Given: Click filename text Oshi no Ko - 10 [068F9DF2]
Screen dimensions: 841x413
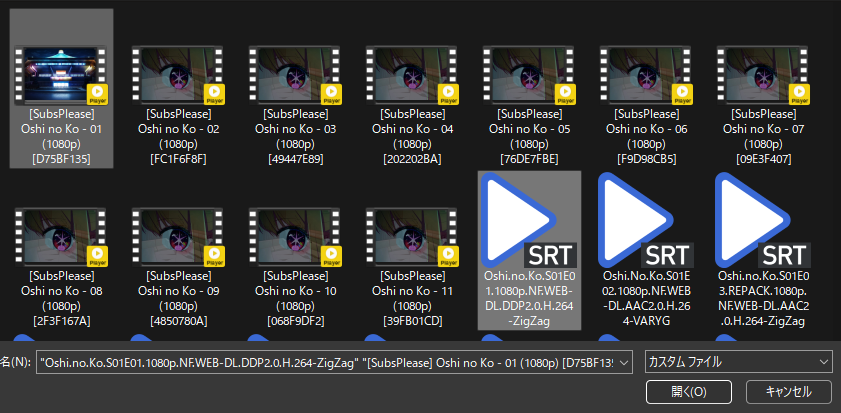Looking at the screenshot, I should pyautogui.click(x=295, y=299).
